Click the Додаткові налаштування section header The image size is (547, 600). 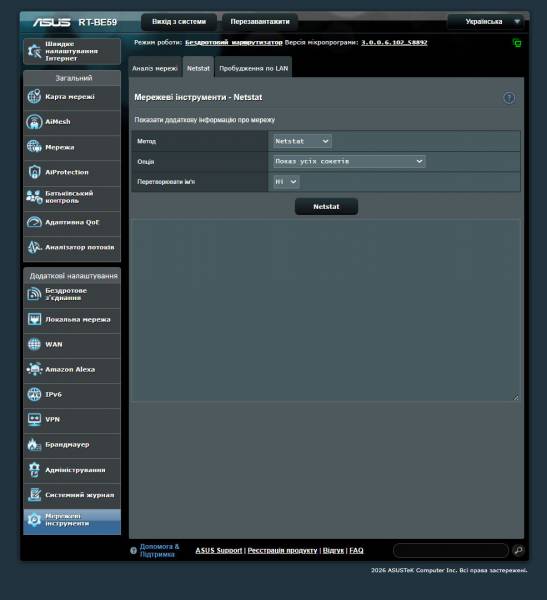pyautogui.click(x=72, y=276)
